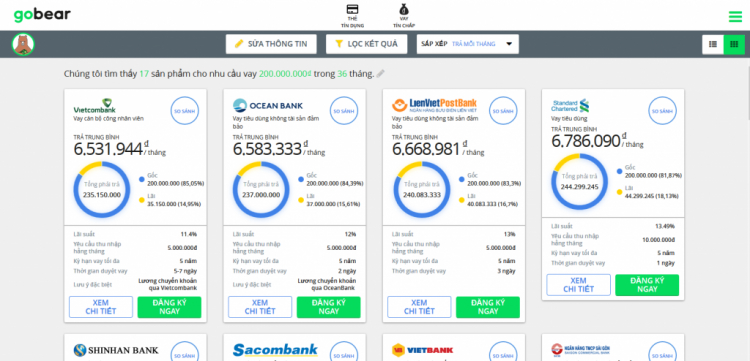Click Lương chuyển khoản qua OceanBank note

click(x=327, y=284)
